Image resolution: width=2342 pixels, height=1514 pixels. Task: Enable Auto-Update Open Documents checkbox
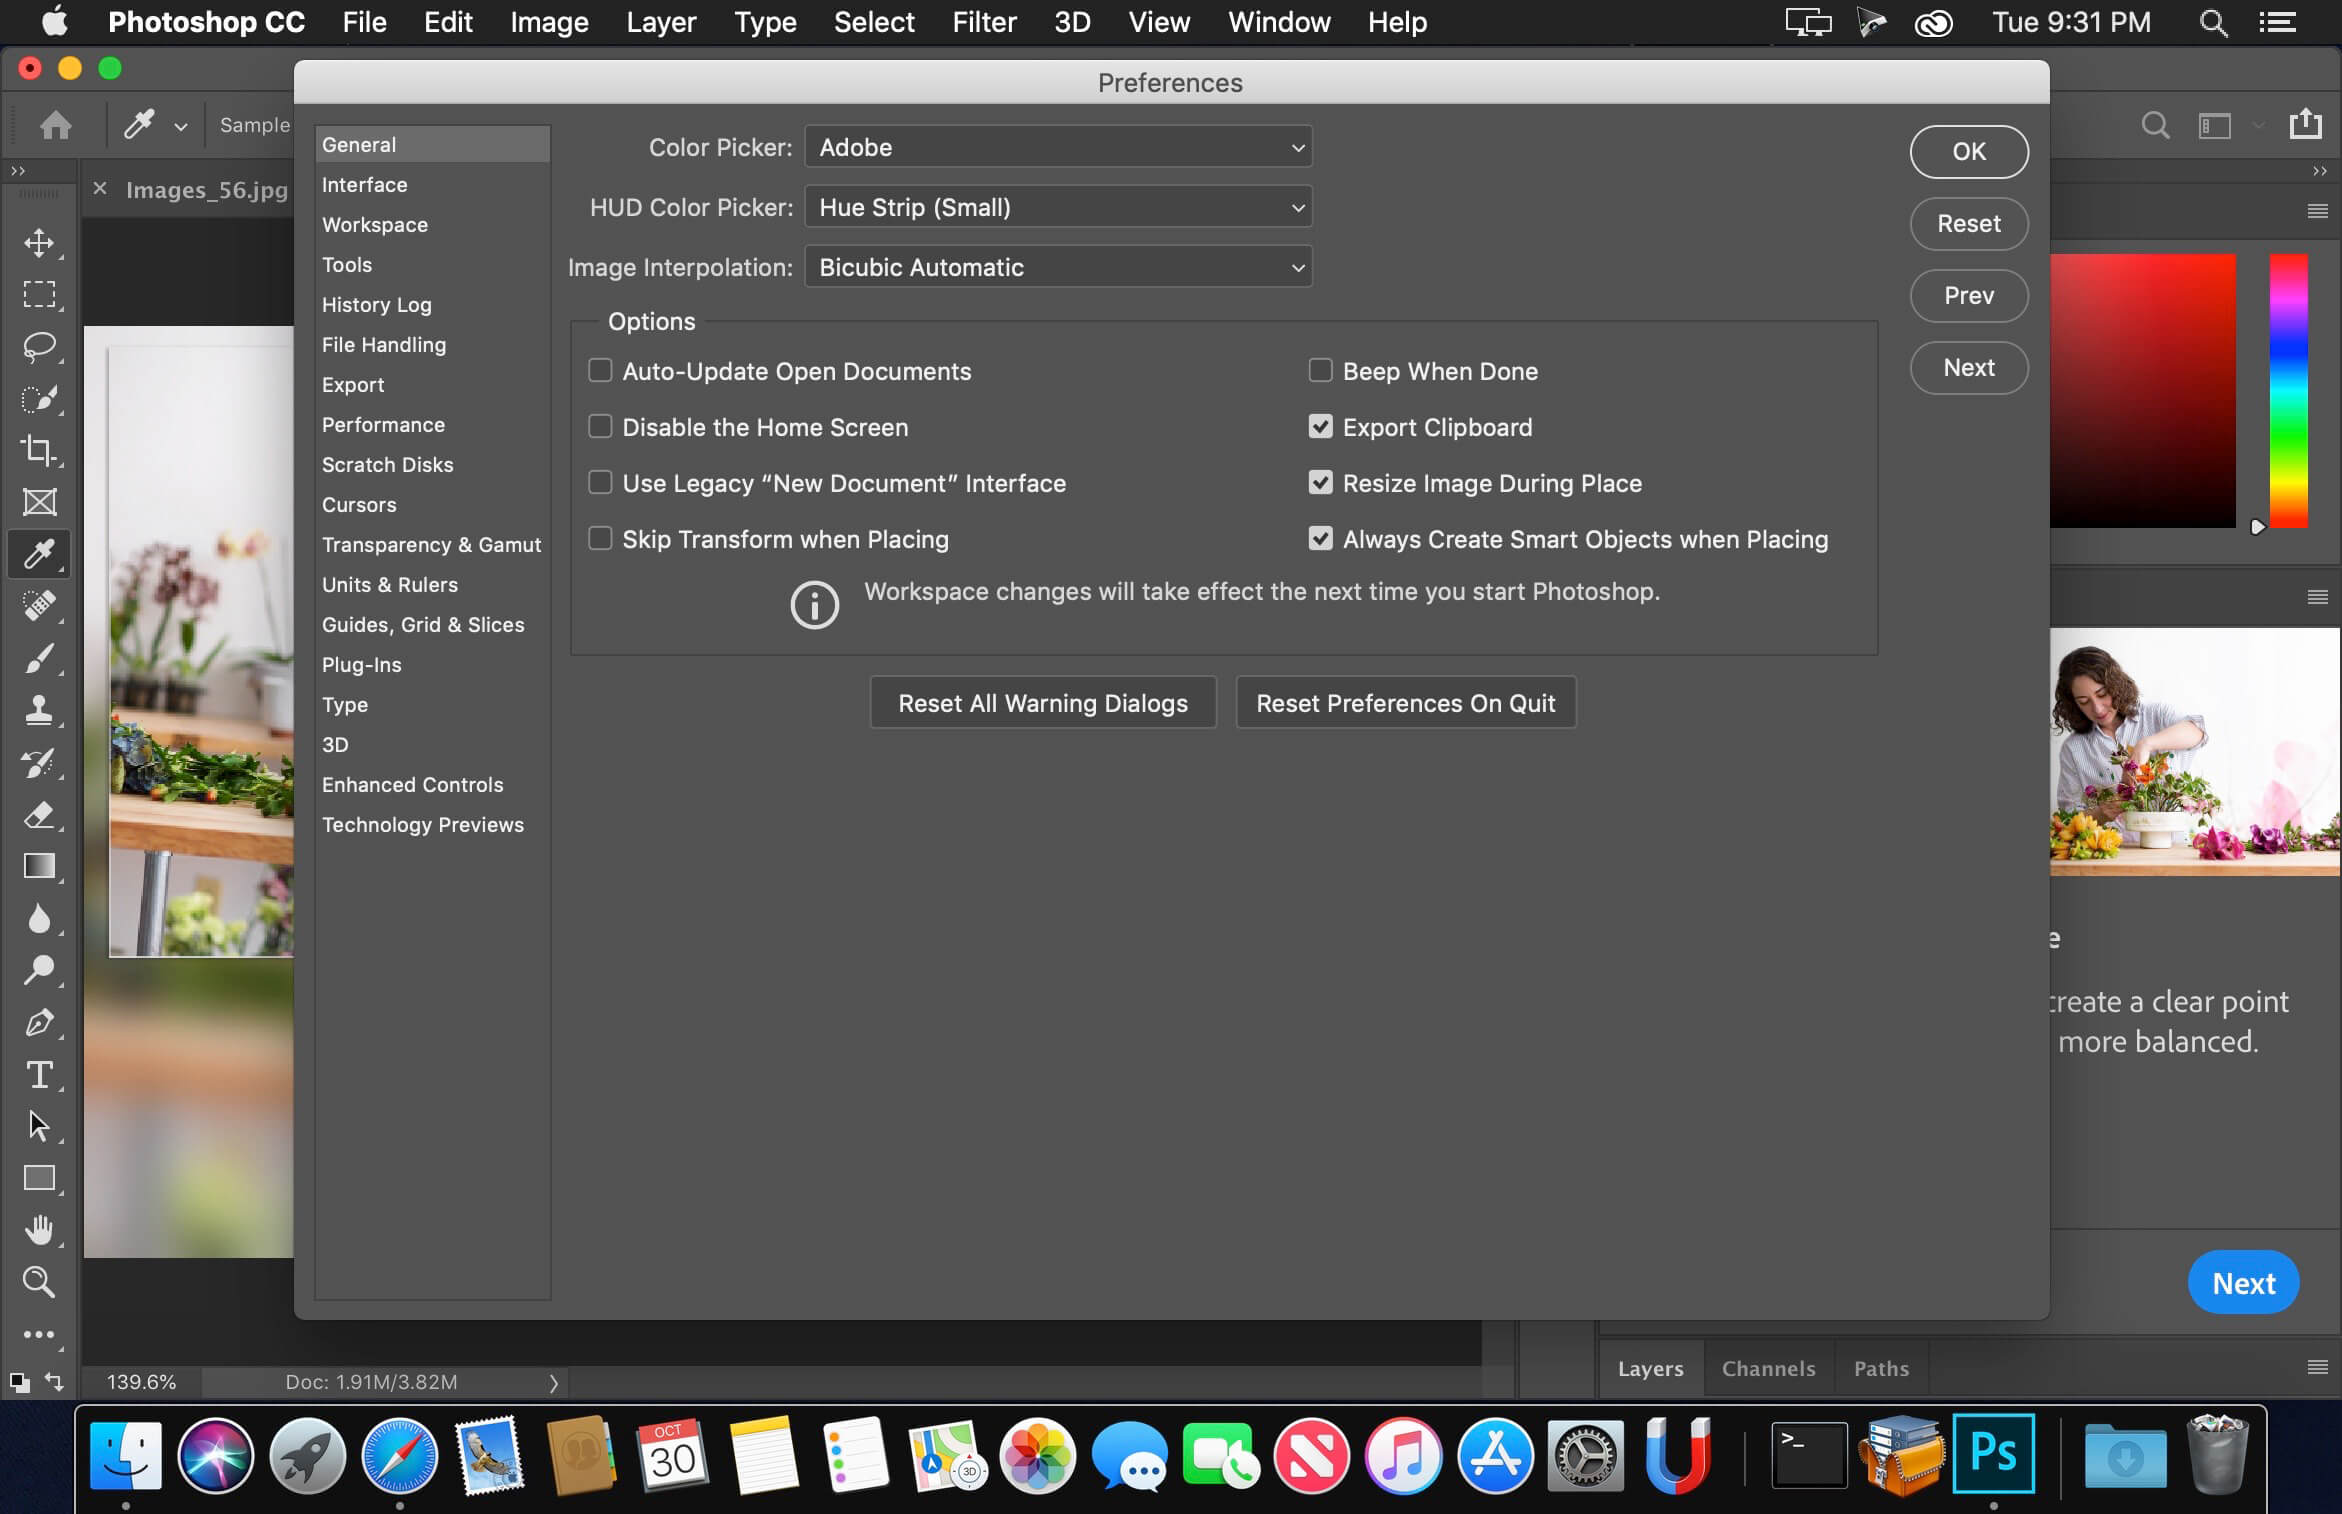tap(599, 369)
